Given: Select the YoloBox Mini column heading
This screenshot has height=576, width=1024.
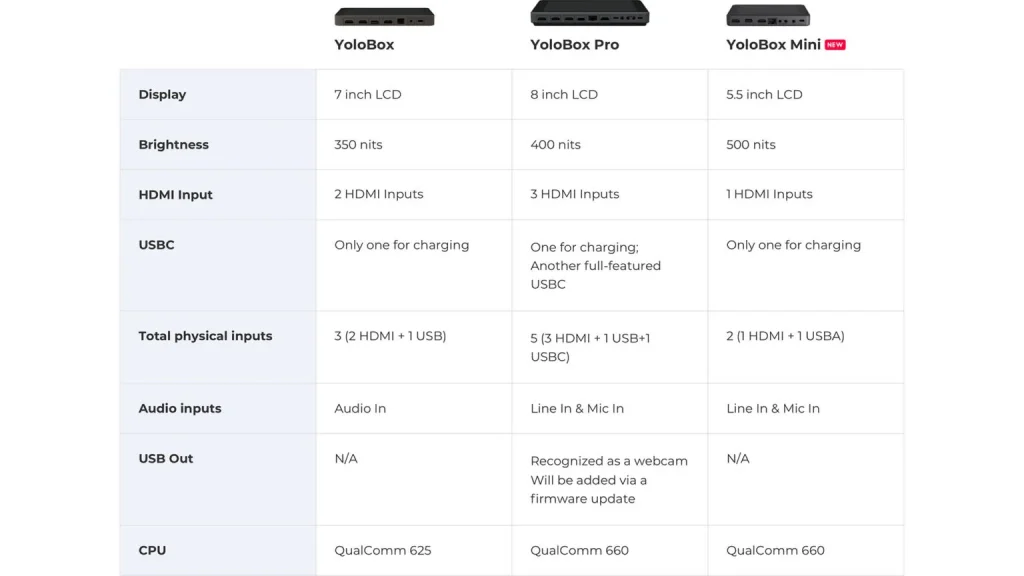Looking at the screenshot, I should point(773,44).
